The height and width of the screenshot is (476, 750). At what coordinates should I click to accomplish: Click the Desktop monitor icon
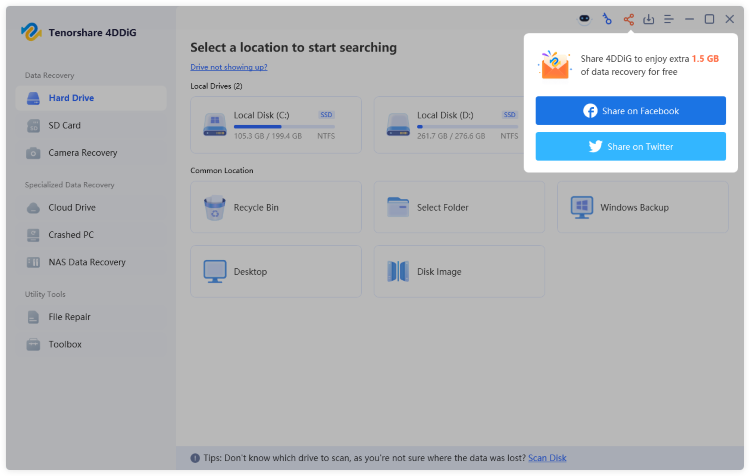pos(215,271)
